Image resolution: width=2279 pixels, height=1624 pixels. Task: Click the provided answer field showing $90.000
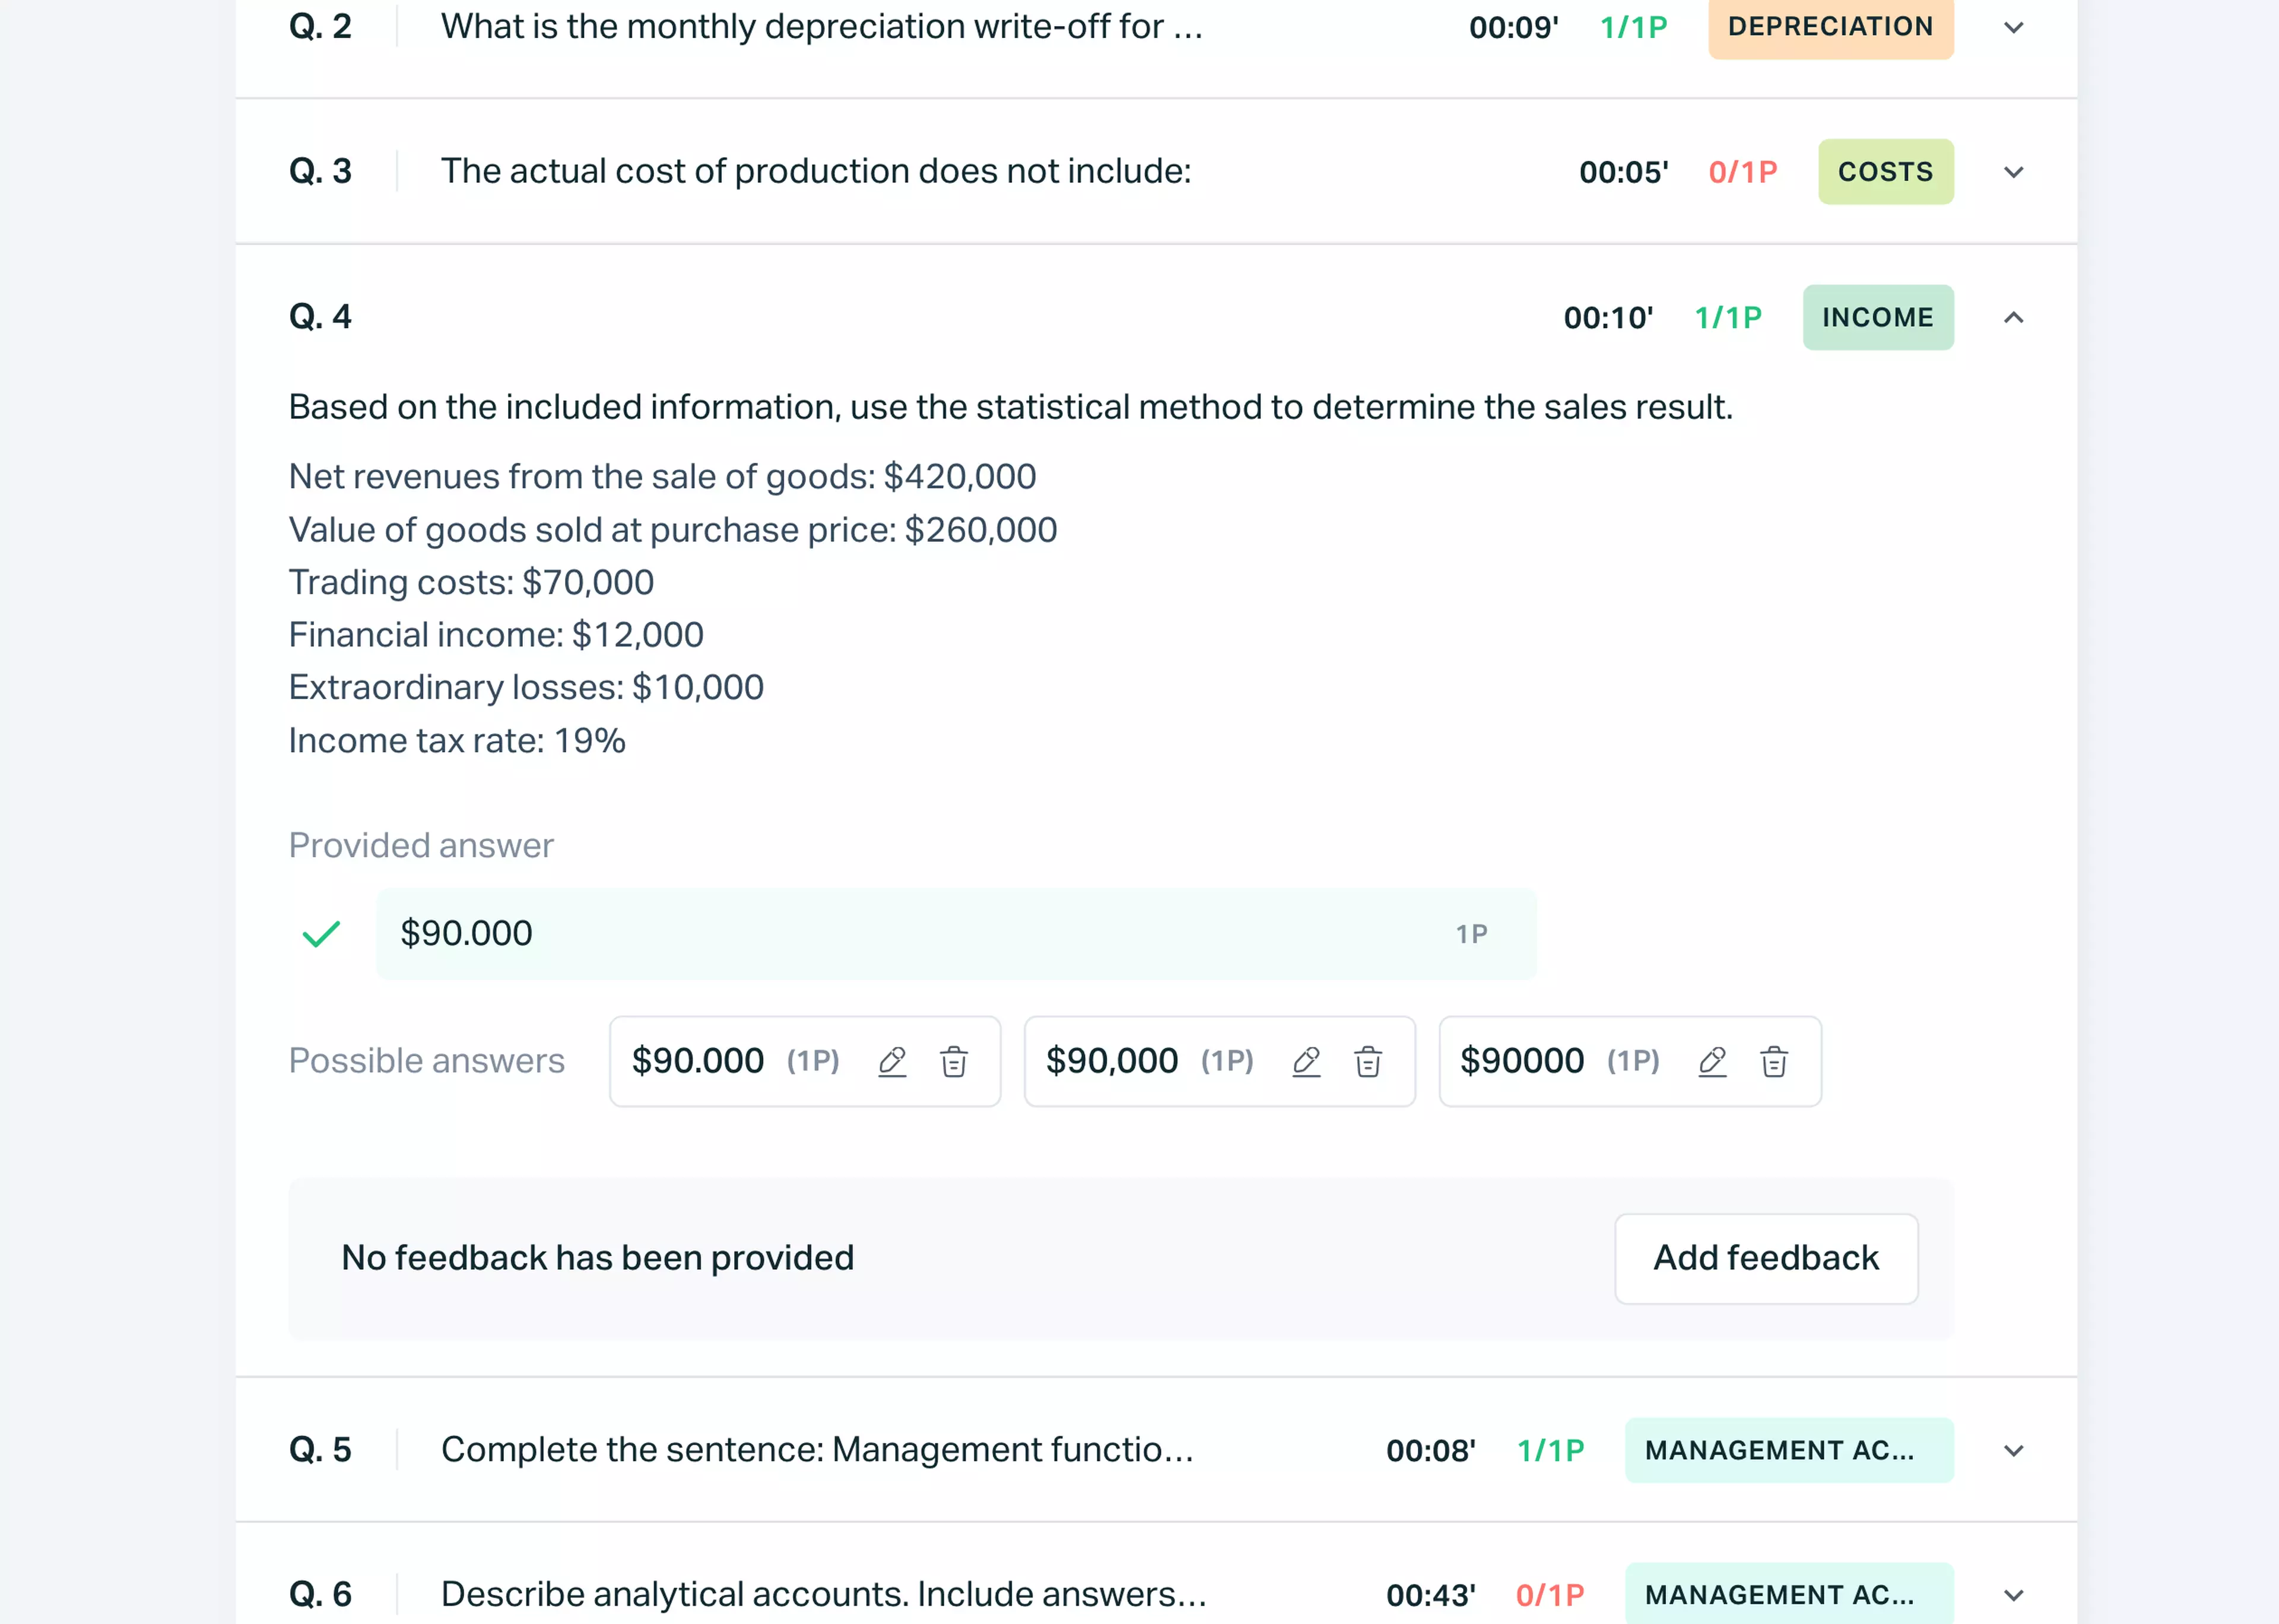[x=955, y=933]
